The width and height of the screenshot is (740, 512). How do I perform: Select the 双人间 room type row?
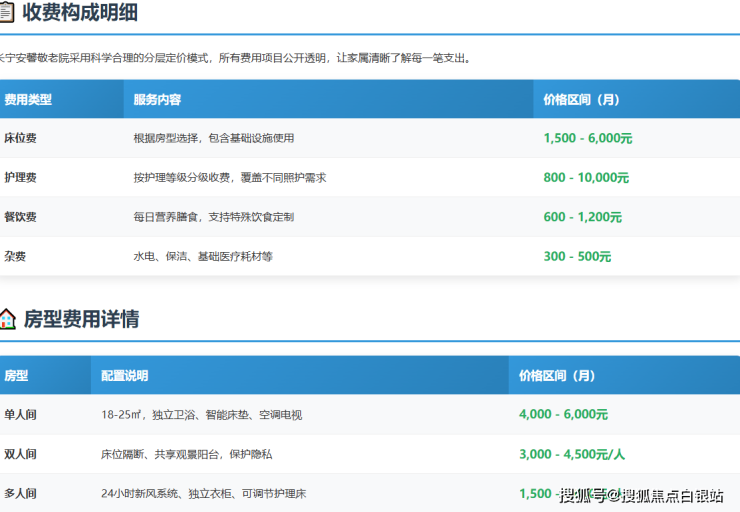click(21, 454)
